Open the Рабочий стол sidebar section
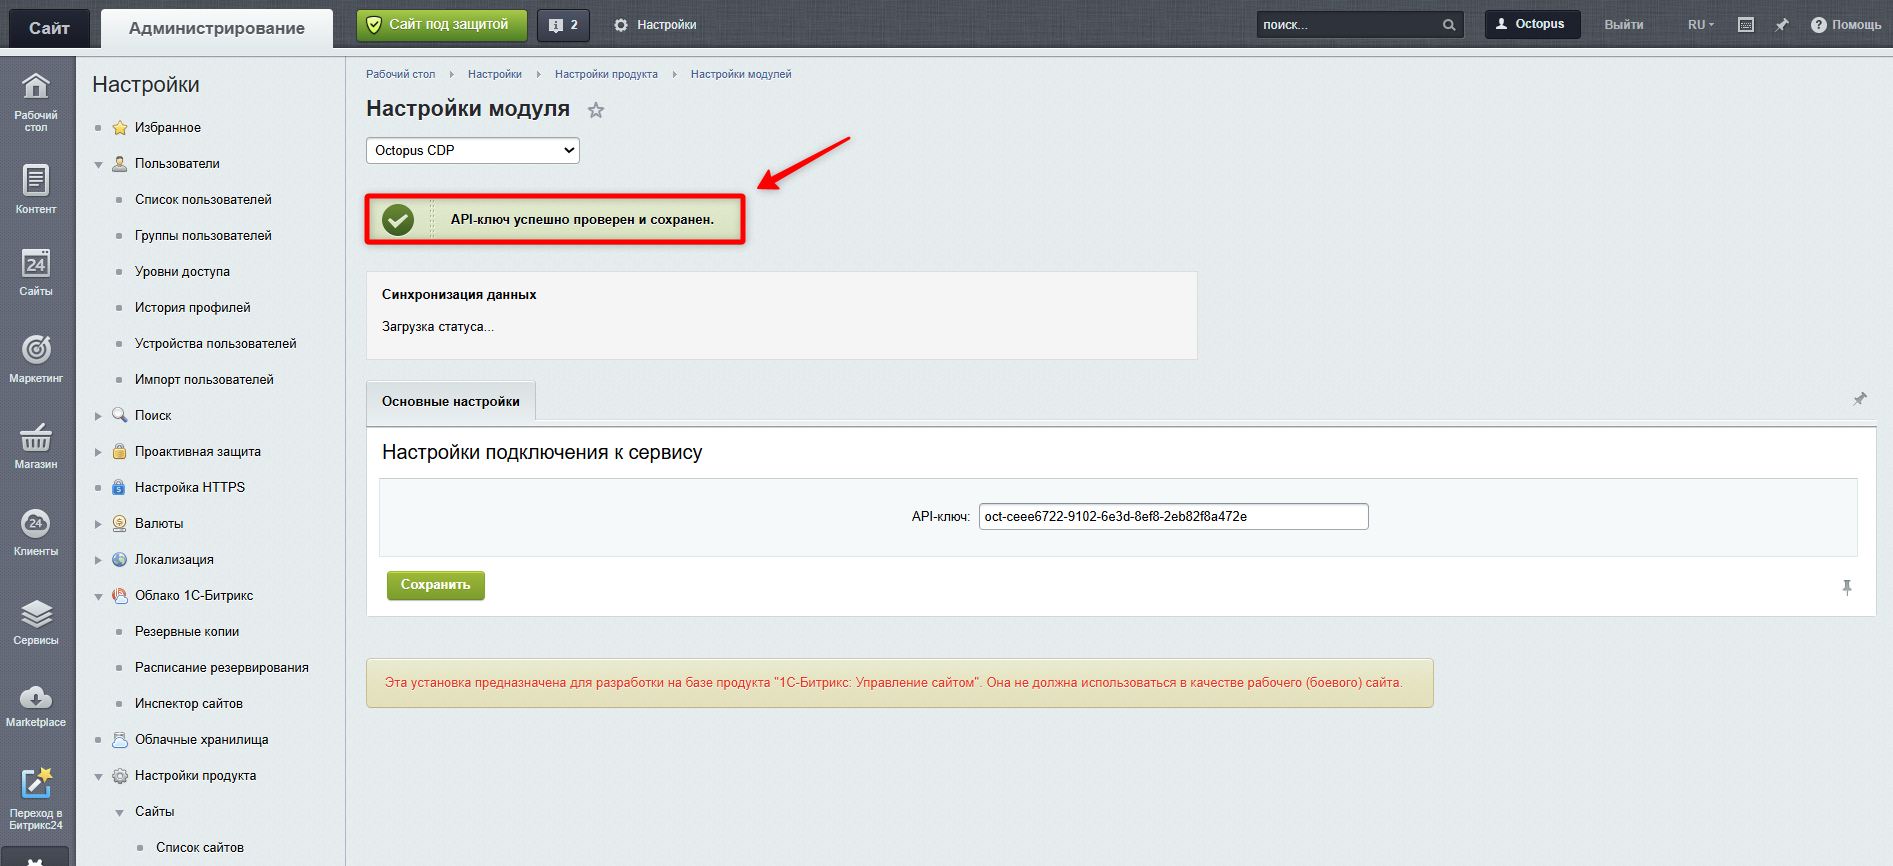Image resolution: width=1893 pixels, height=866 pixels. pyautogui.click(x=36, y=101)
